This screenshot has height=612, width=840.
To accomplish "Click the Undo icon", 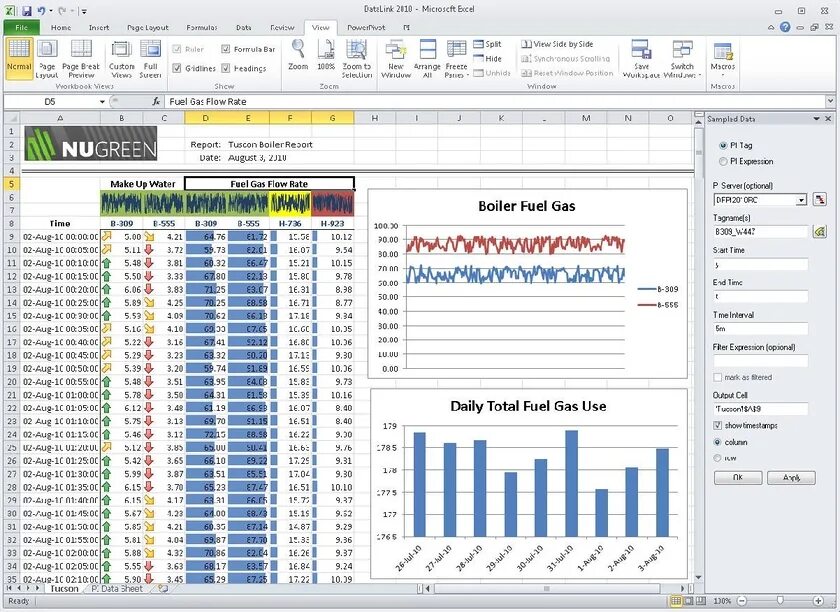I will [x=42, y=10].
